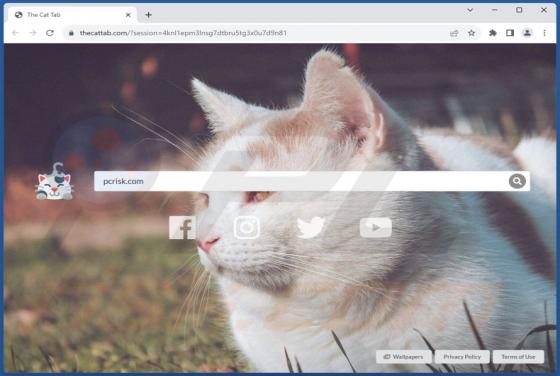
Task: Open a new browser tab
Action: coord(149,15)
